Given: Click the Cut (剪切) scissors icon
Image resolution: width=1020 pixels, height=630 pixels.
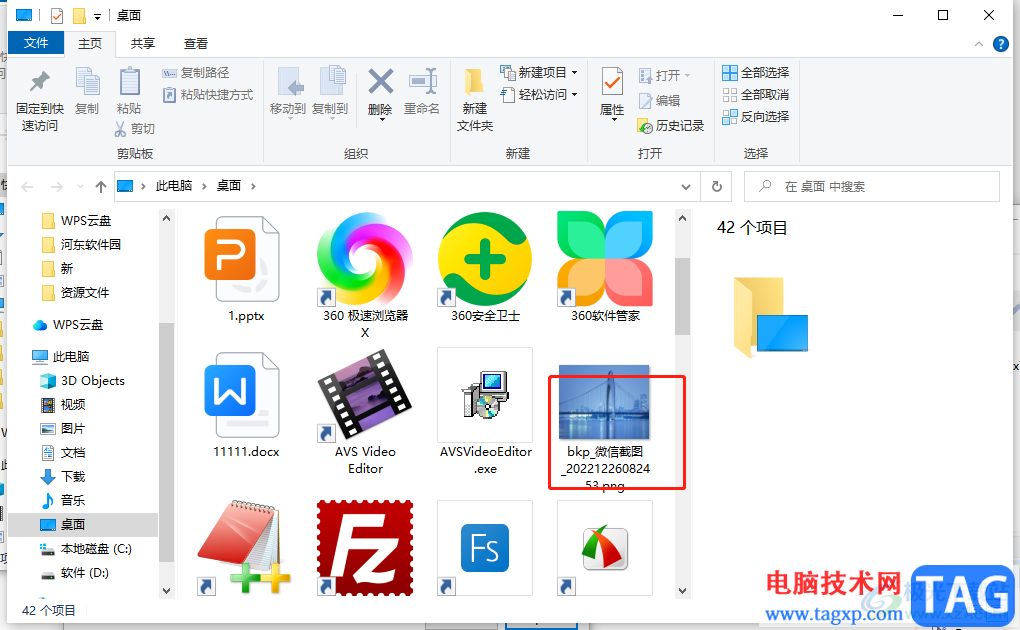Looking at the screenshot, I should coord(120,129).
